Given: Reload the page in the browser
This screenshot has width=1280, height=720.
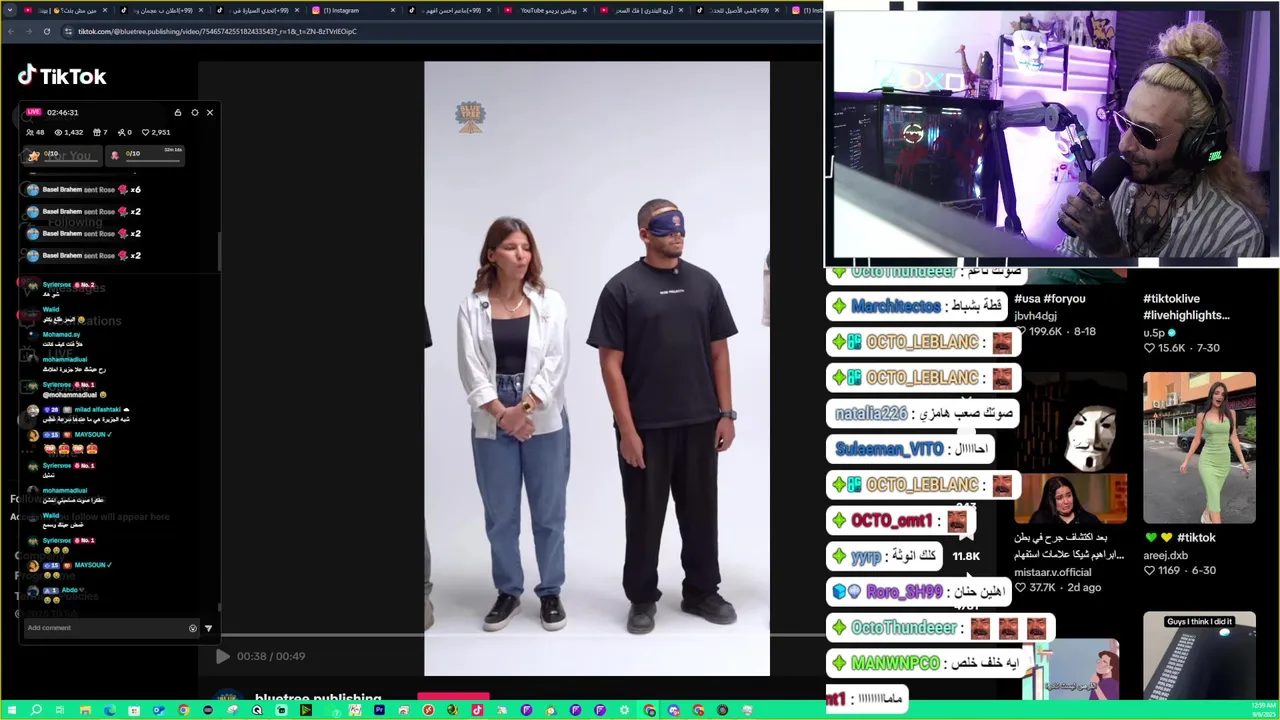Looking at the screenshot, I should [46, 31].
